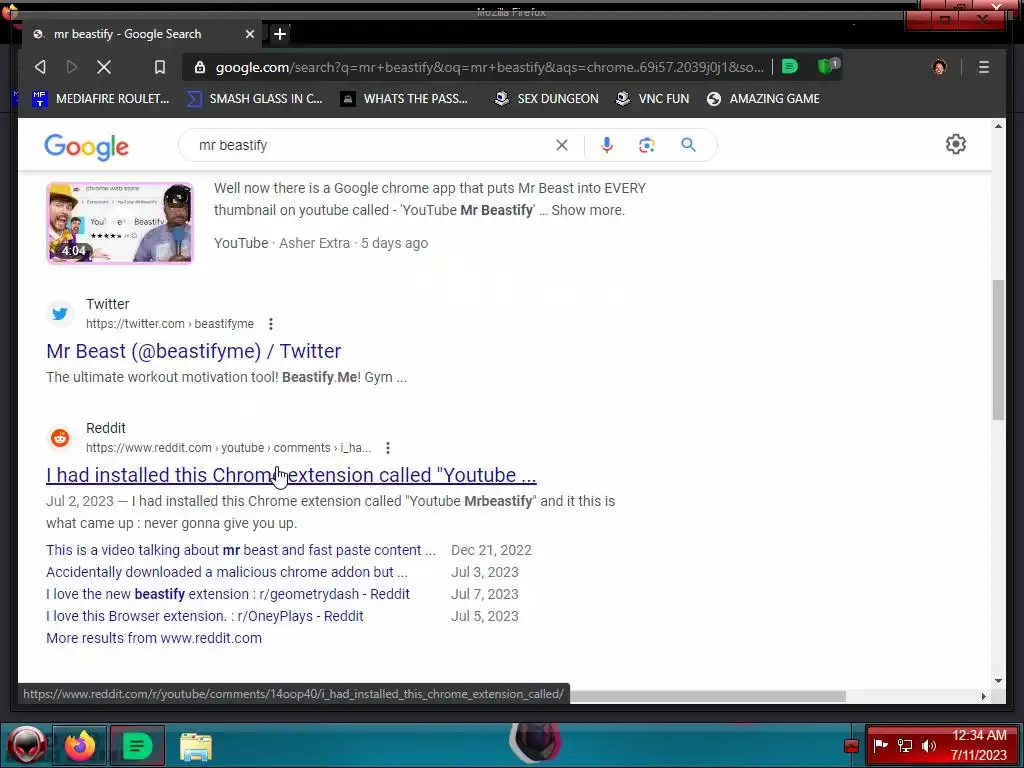Click the horizontal scrollbar thumb
1024x768 pixels.
708,697
